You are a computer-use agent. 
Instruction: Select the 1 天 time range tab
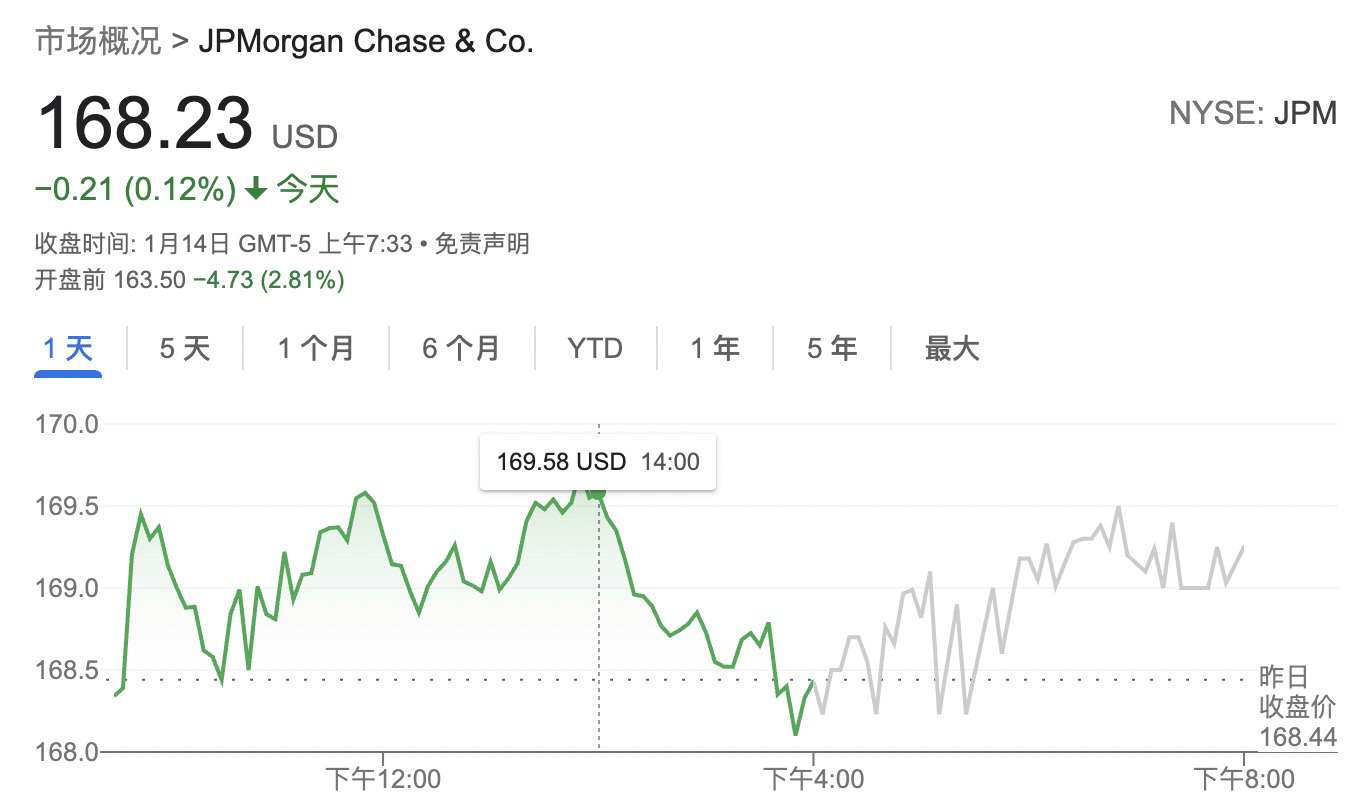(68, 349)
